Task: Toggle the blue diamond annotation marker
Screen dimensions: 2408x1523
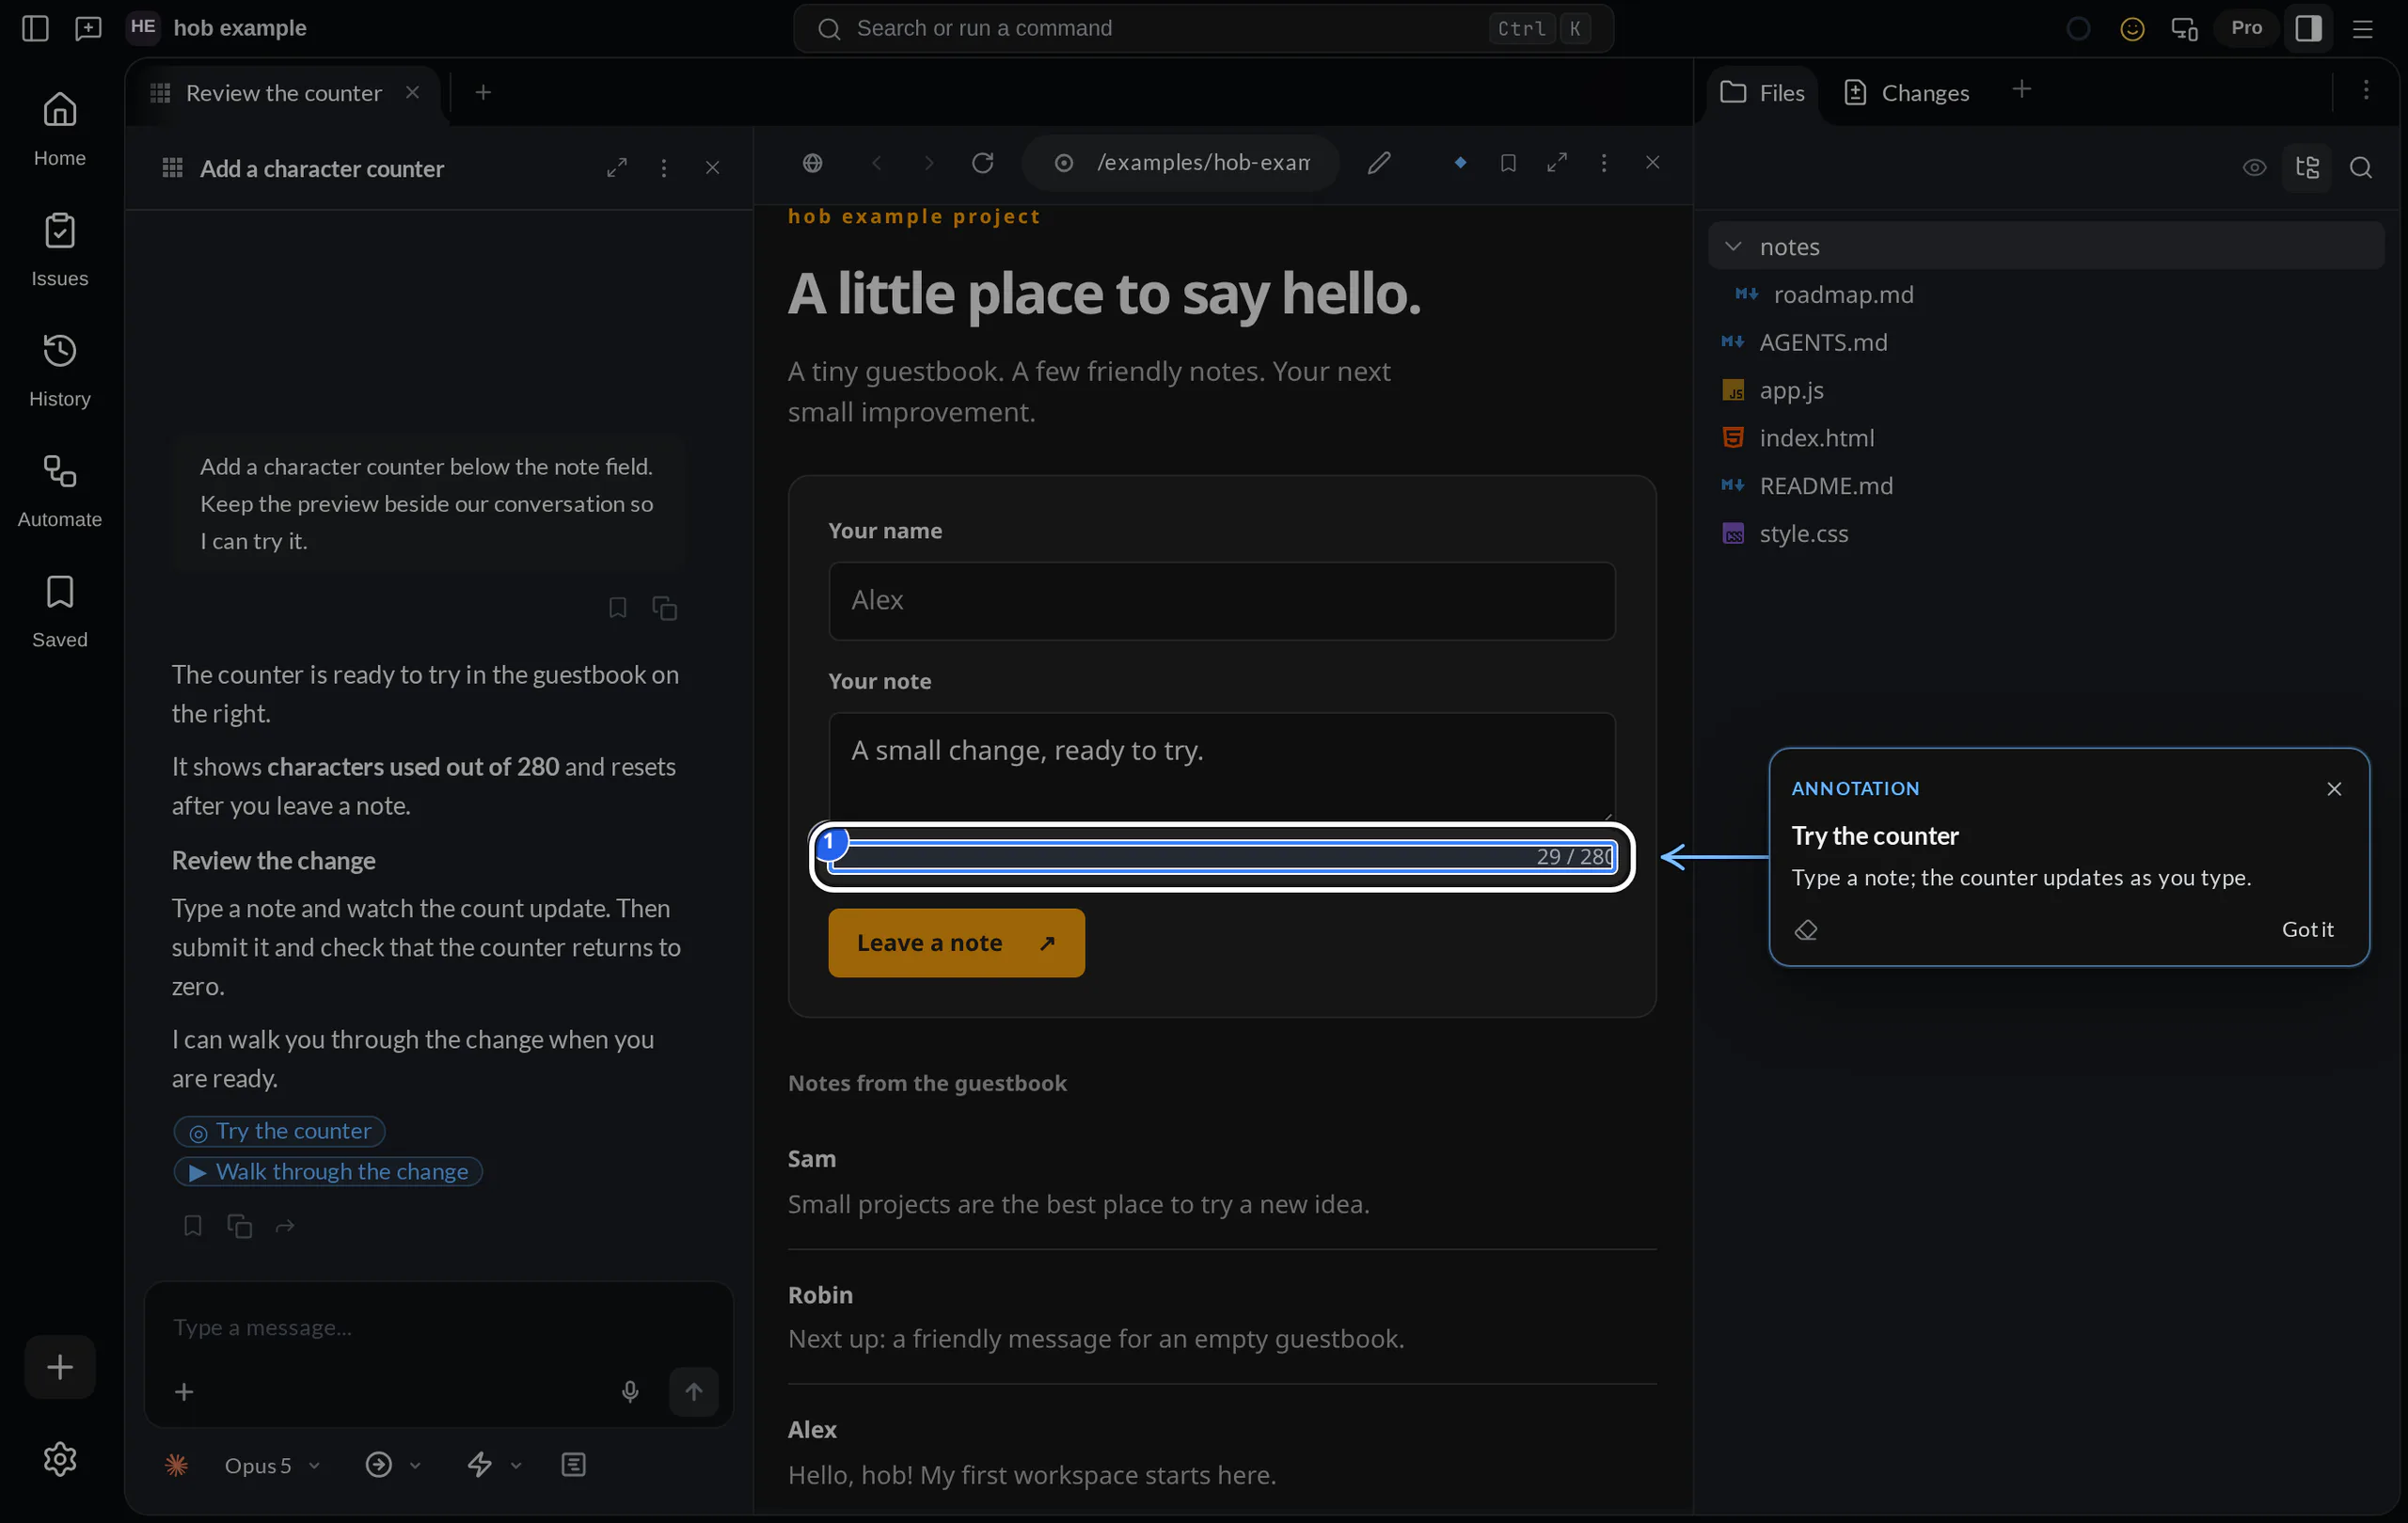Action: coord(1460,162)
